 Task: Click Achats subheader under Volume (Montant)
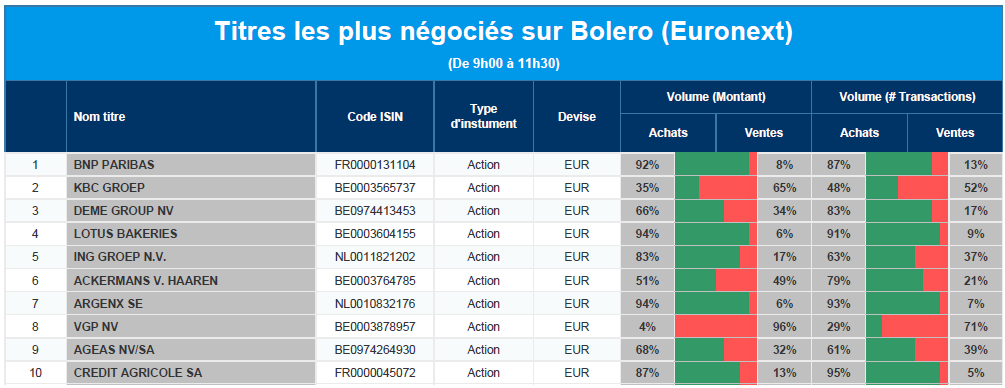click(x=668, y=133)
